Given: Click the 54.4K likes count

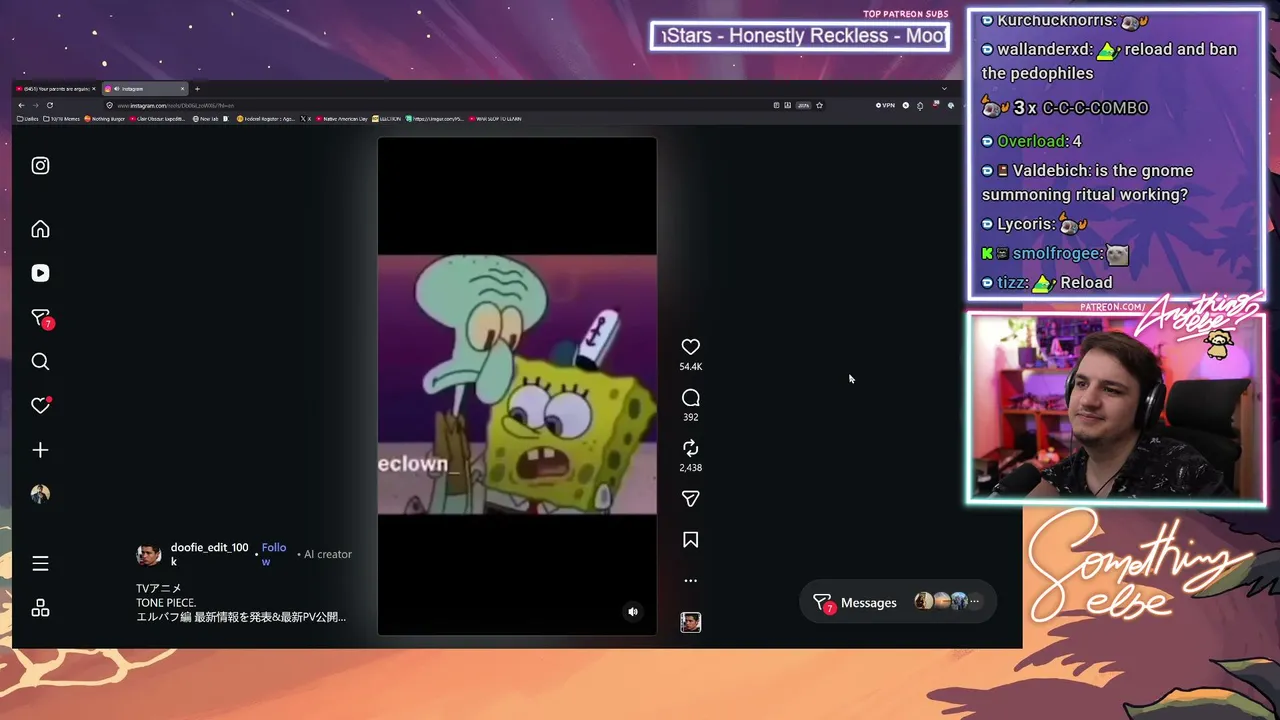Looking at the screenshot, I should click(x=690, y=367).
